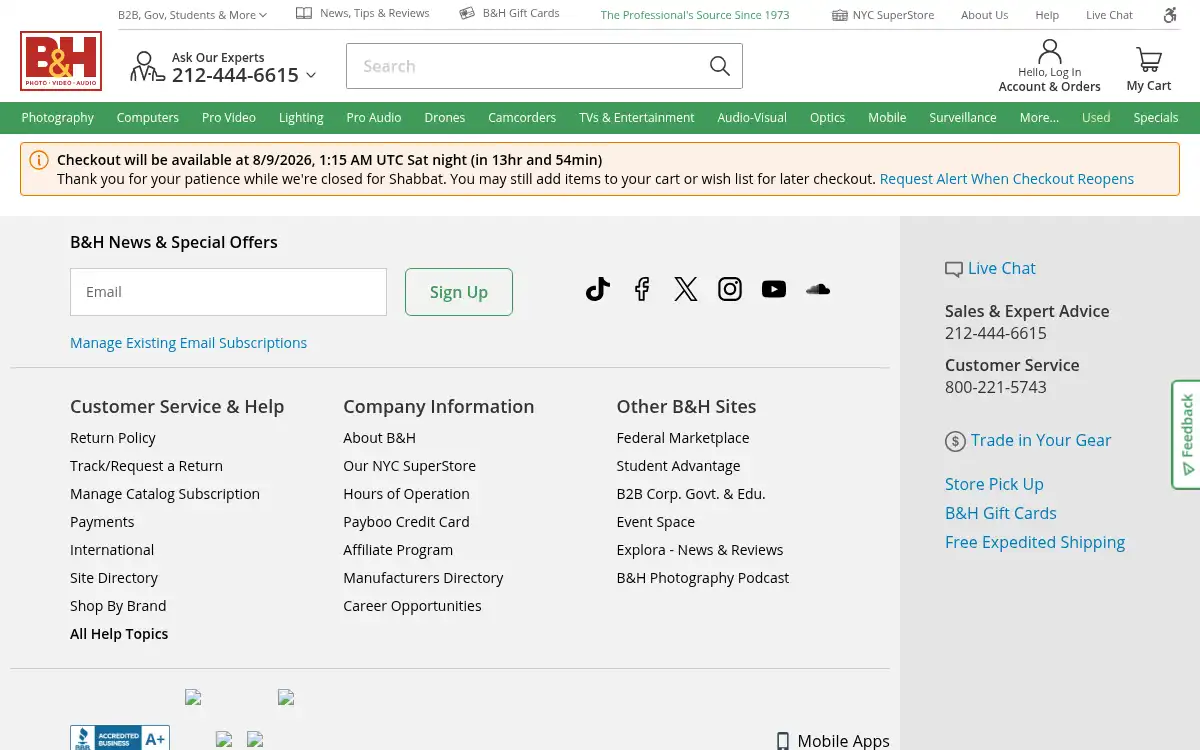Open the Feedback side tab
The image size is (1200, 750).
1186,434
